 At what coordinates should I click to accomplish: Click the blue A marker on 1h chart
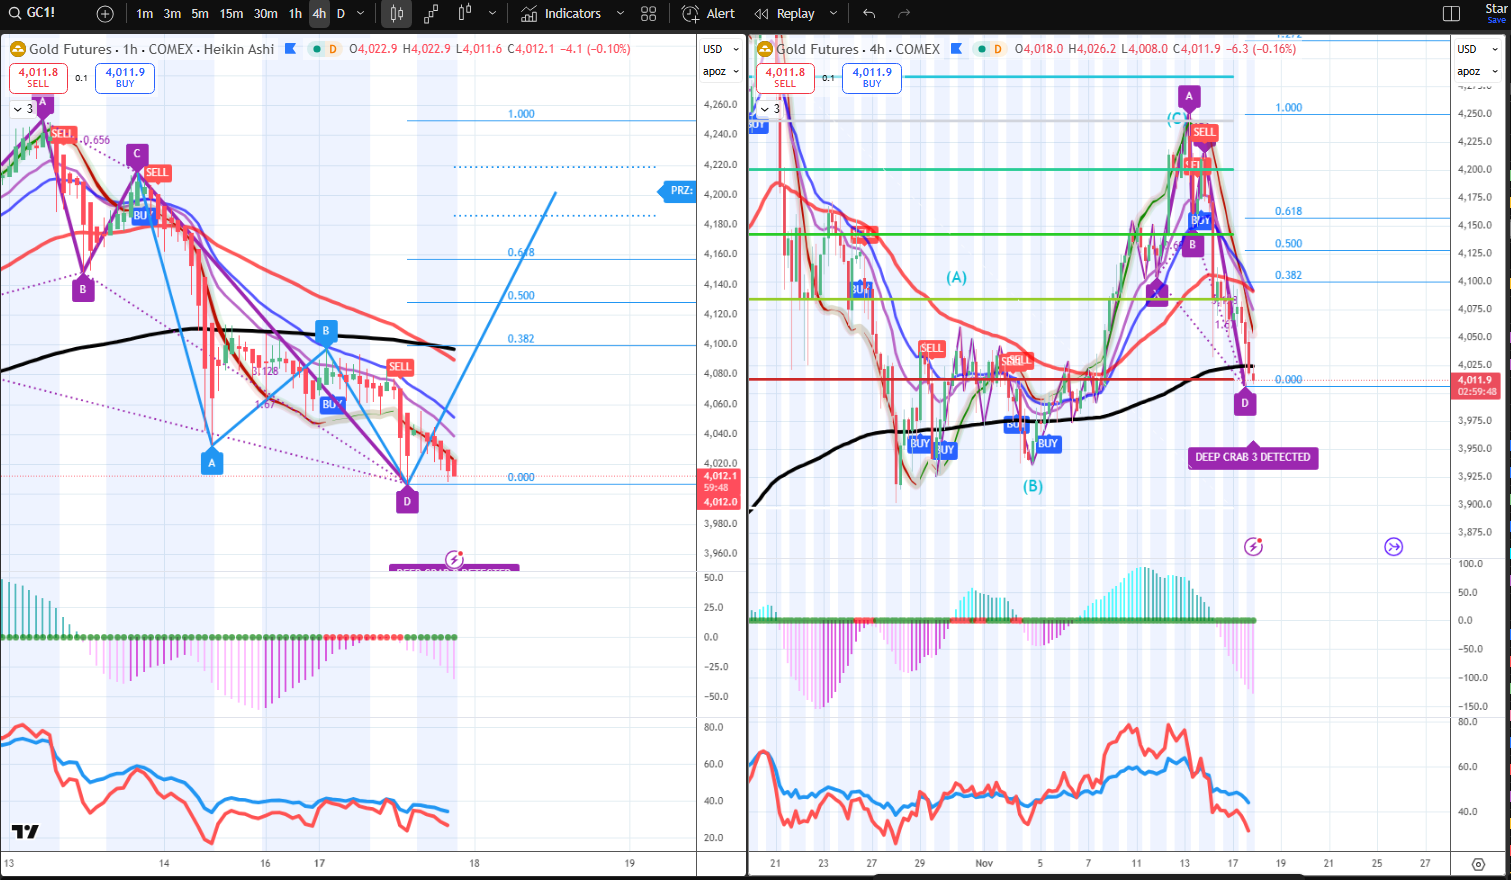211,462
